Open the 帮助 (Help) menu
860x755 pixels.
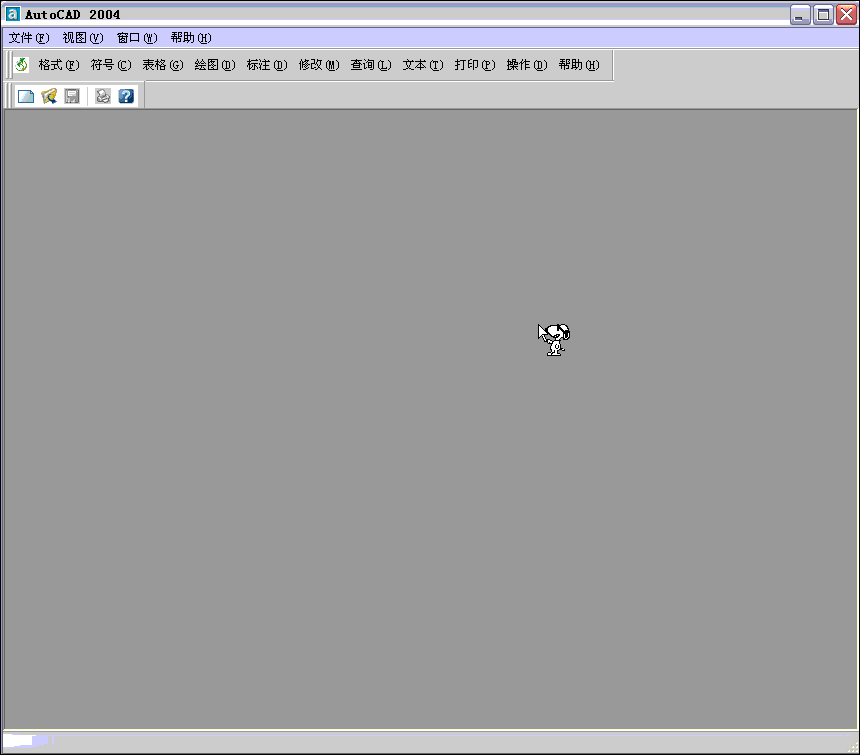point(190,37)
